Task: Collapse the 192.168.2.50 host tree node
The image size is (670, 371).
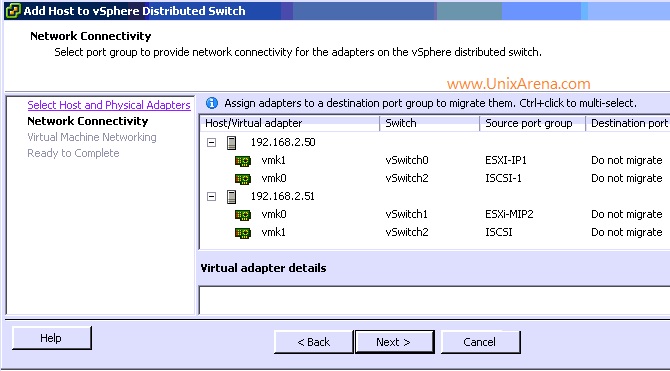Action: point(212,142)
